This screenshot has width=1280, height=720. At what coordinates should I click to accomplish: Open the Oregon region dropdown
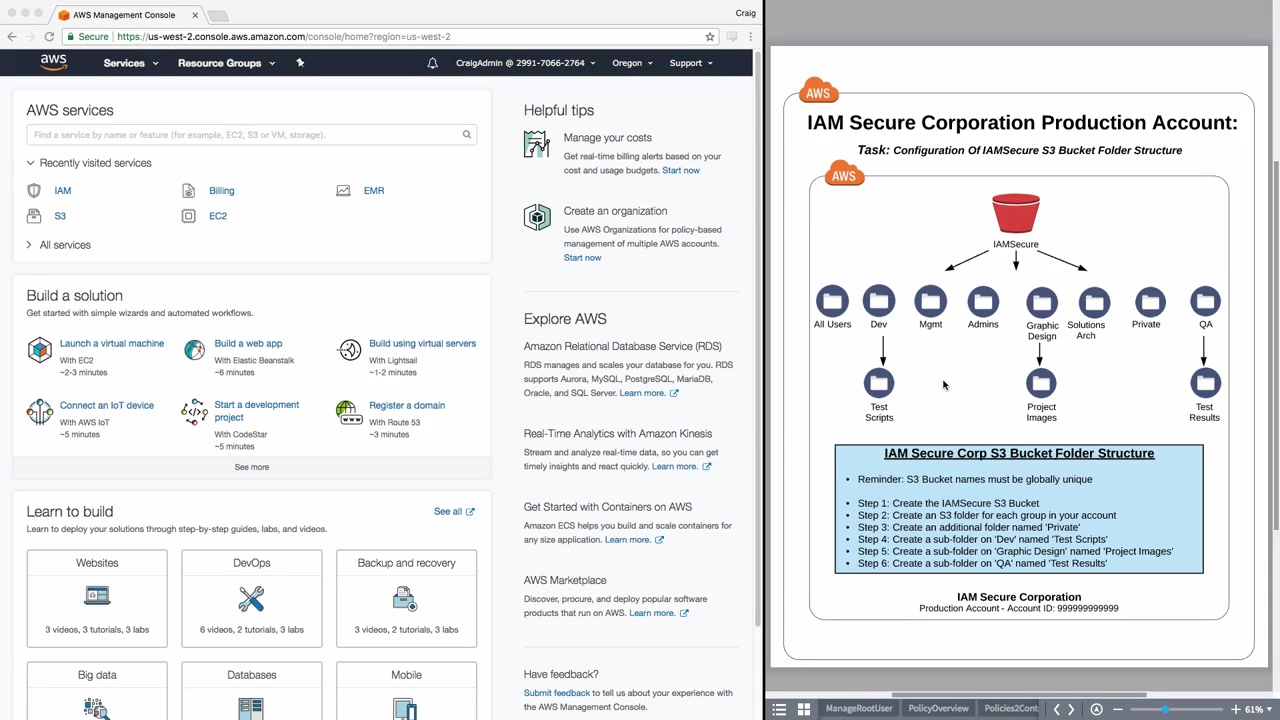(632, 63)
